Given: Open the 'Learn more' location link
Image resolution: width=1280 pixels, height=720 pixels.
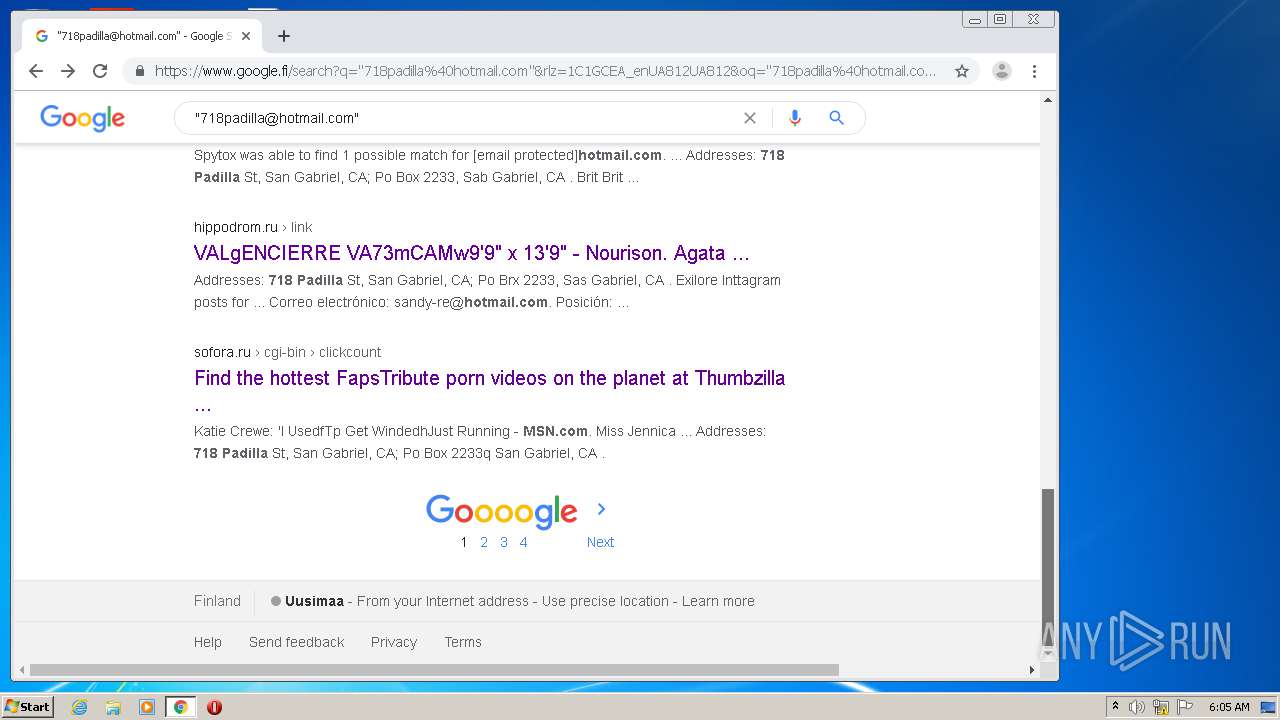Looking at the screenshot, I should [718, 601].
